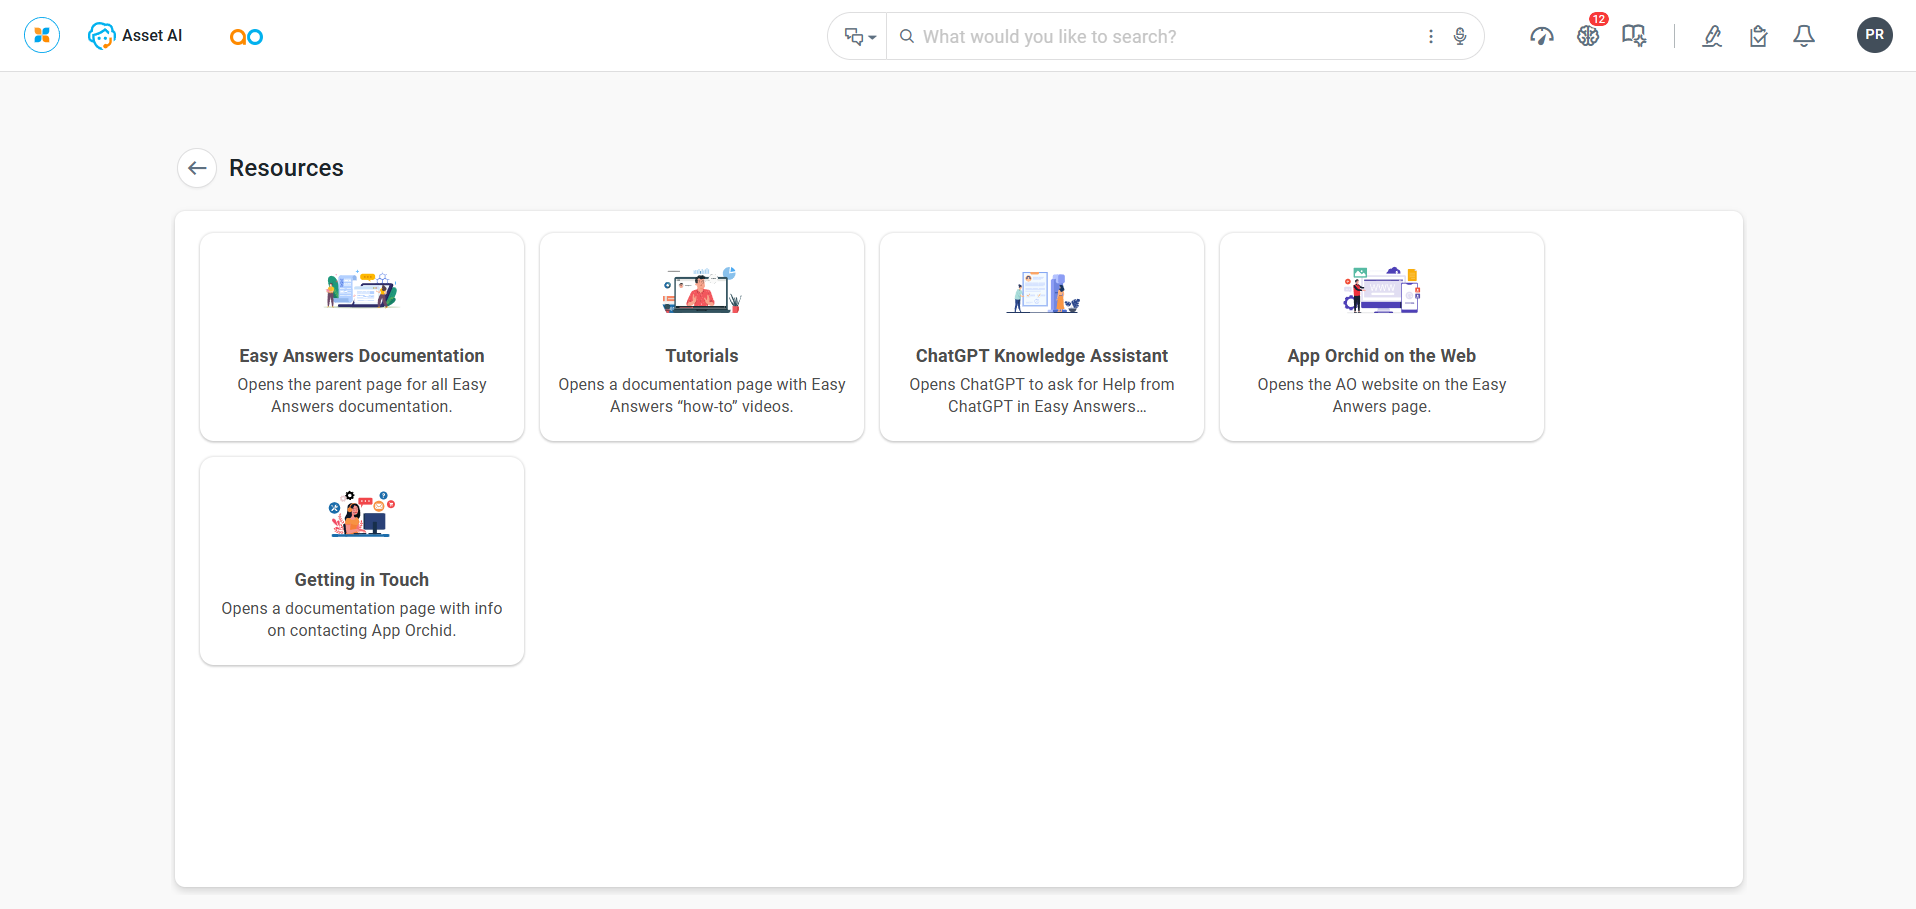Expand the chat mode dropdown in search bar
This screenshot has width=1916, height=909.
[859, 37]
